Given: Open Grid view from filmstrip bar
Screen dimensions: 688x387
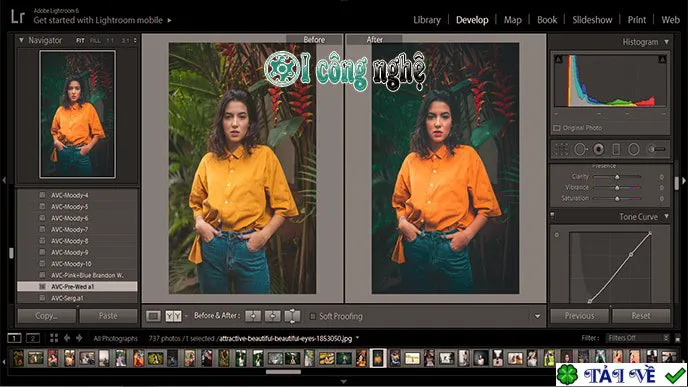Looking at the screenshot, I should (54, 338).
